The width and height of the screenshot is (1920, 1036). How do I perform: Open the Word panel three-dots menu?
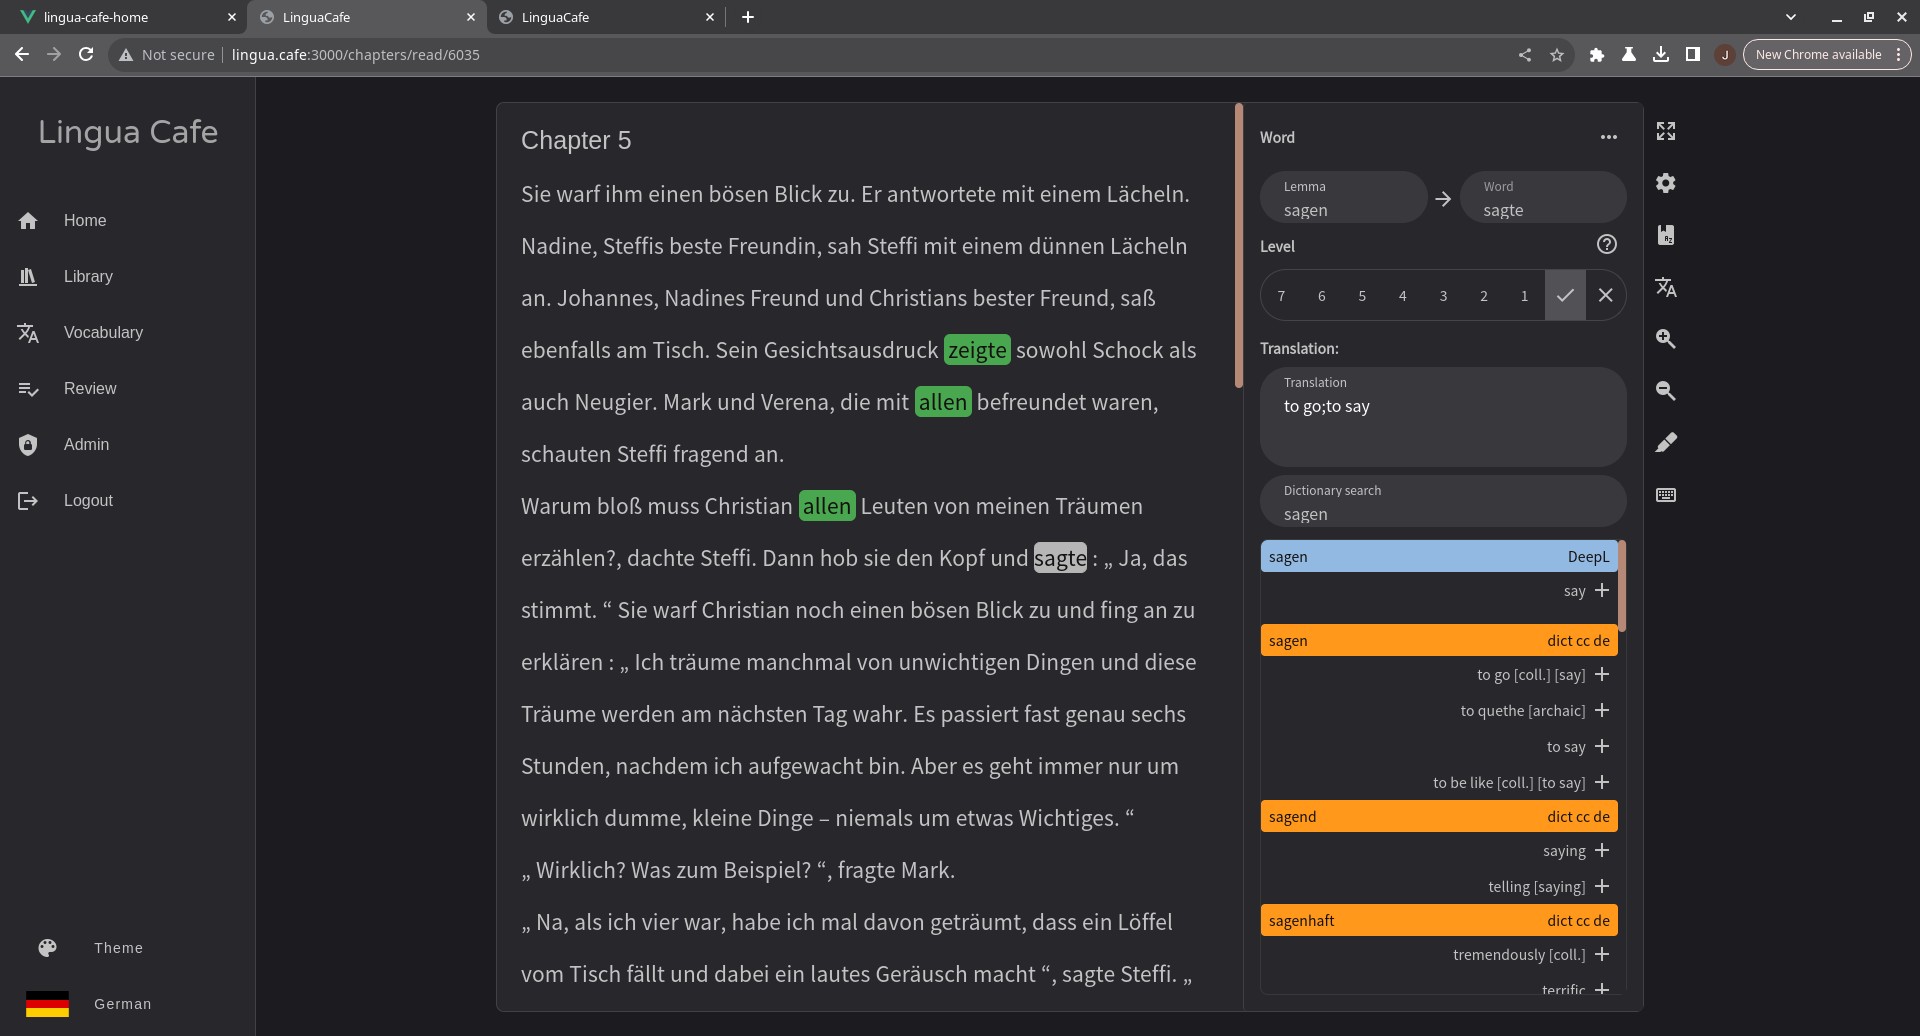pos(1608,137)
